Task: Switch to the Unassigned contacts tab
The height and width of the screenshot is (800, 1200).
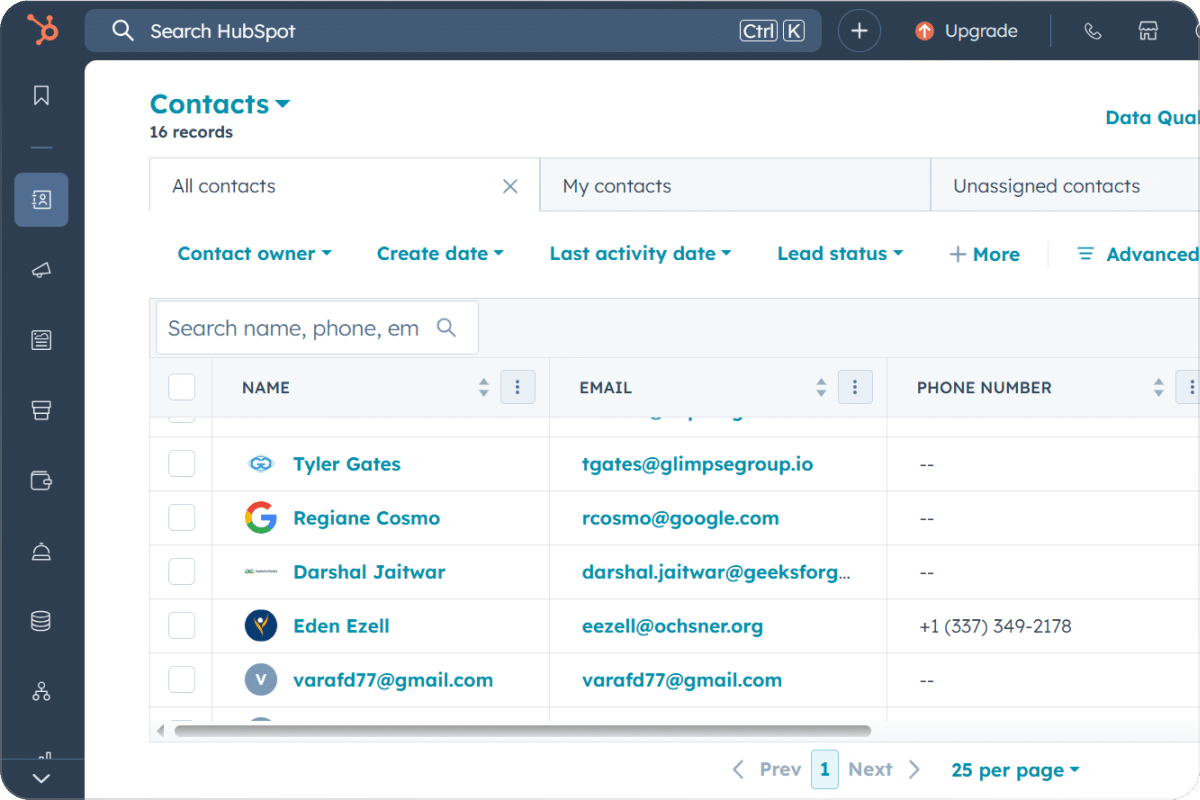Action: 1046,186
